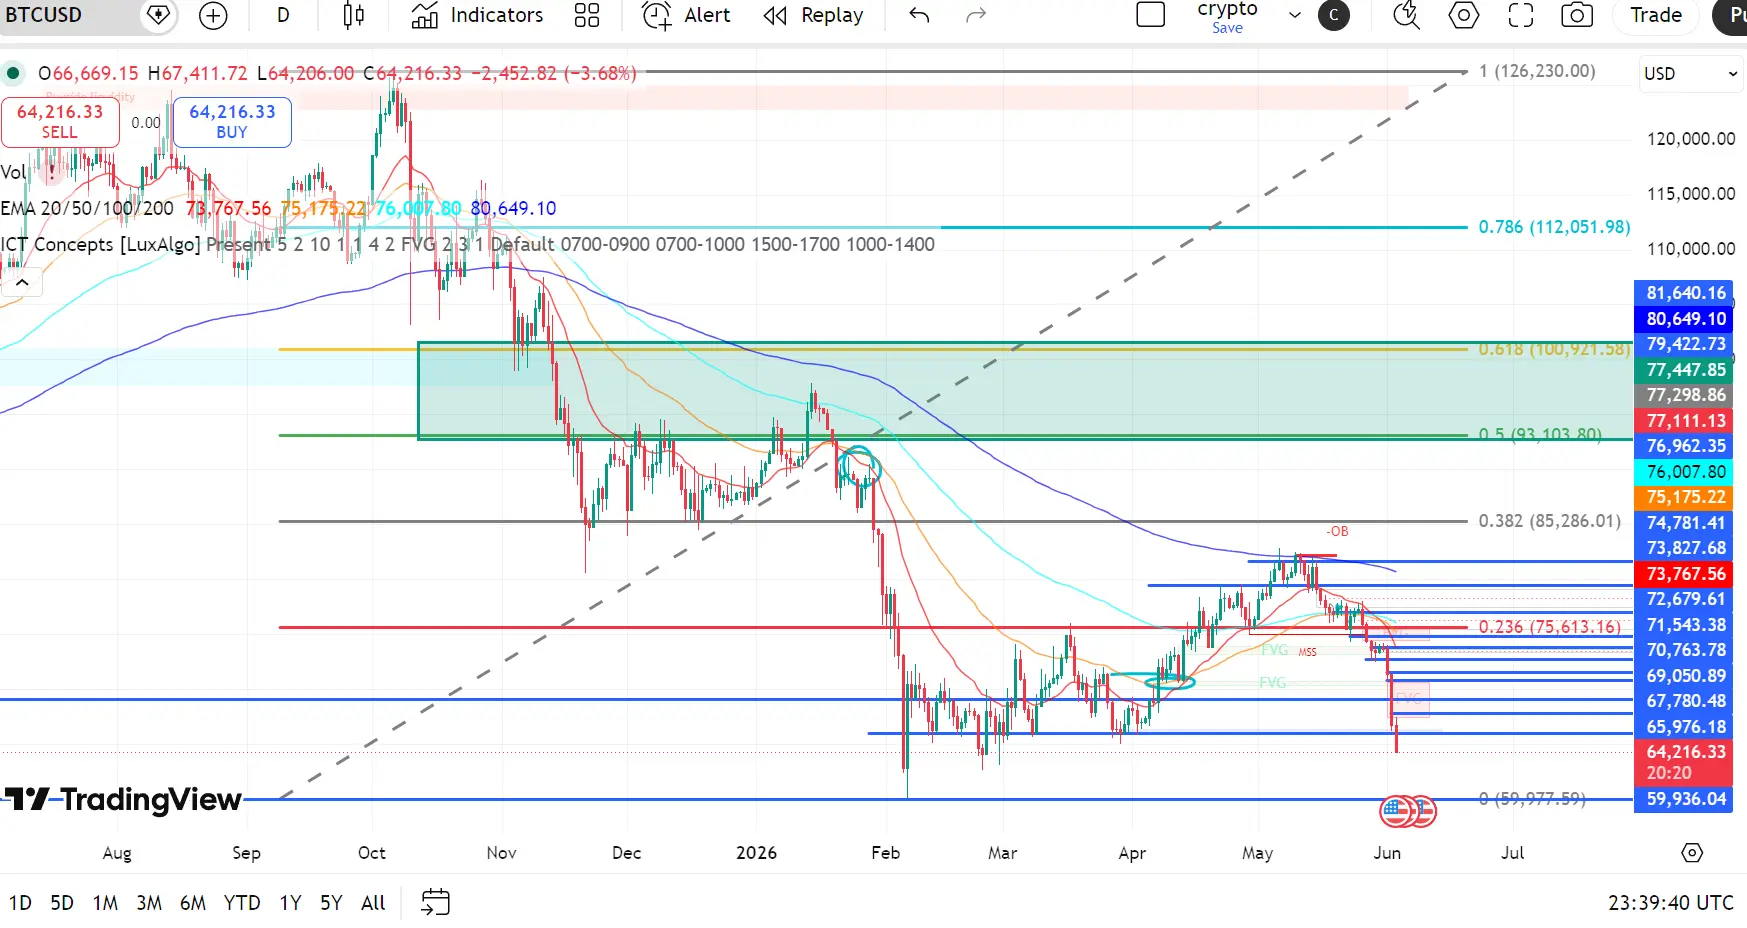Click the 59,936.04 price line label
This screenshot has width=1747, height=928.
pyautogui.click(x=1686, y=799)
